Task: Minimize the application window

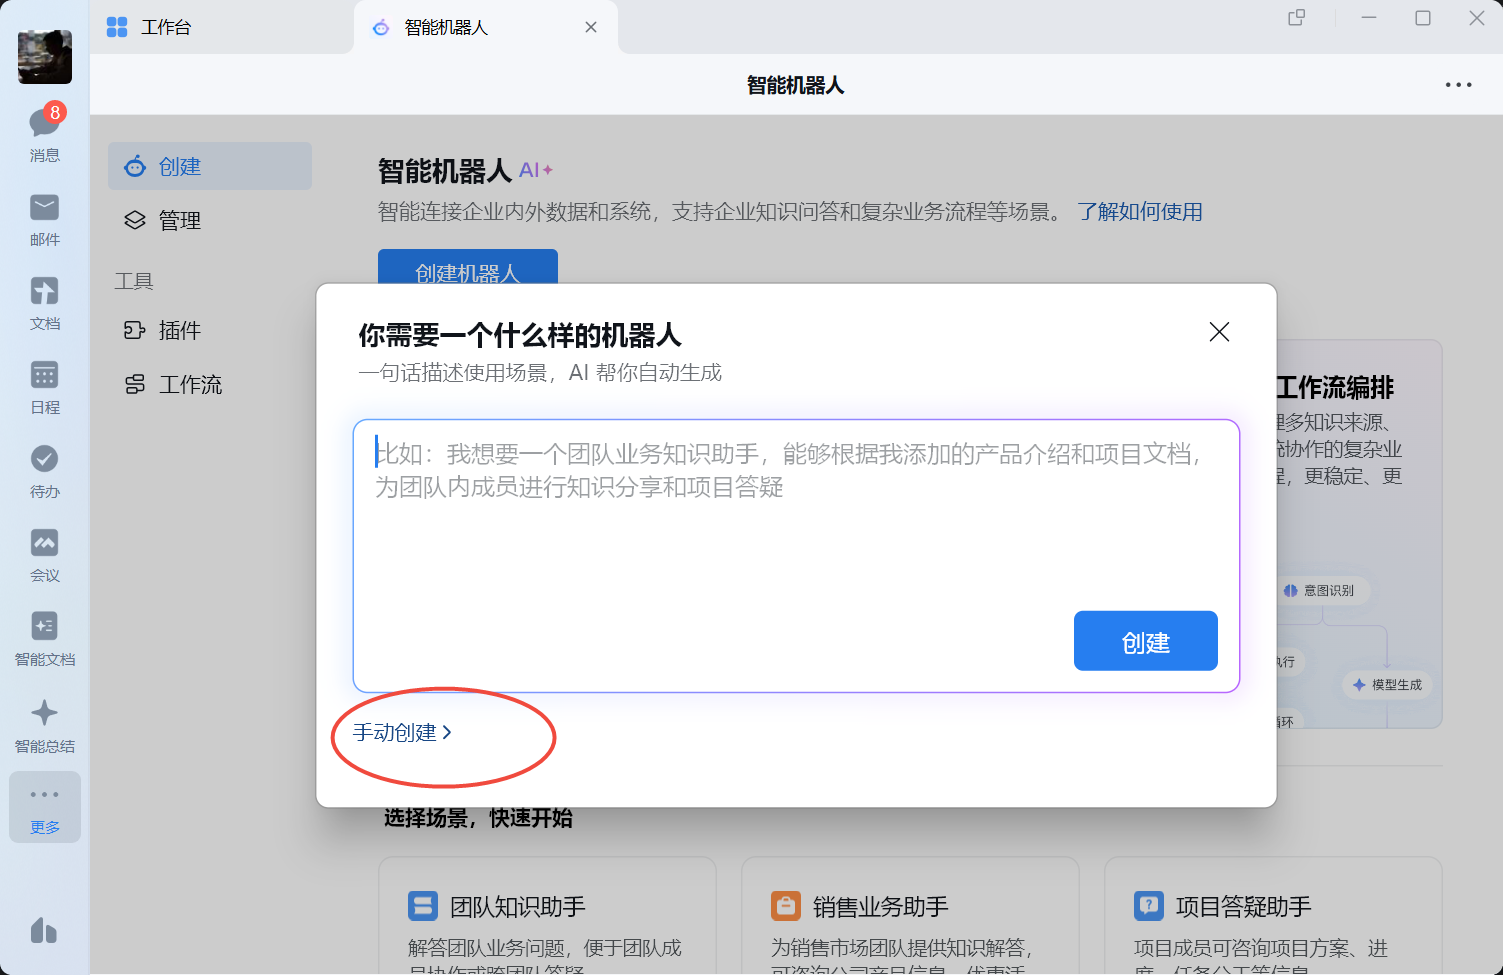Action: pos(1369,18)
